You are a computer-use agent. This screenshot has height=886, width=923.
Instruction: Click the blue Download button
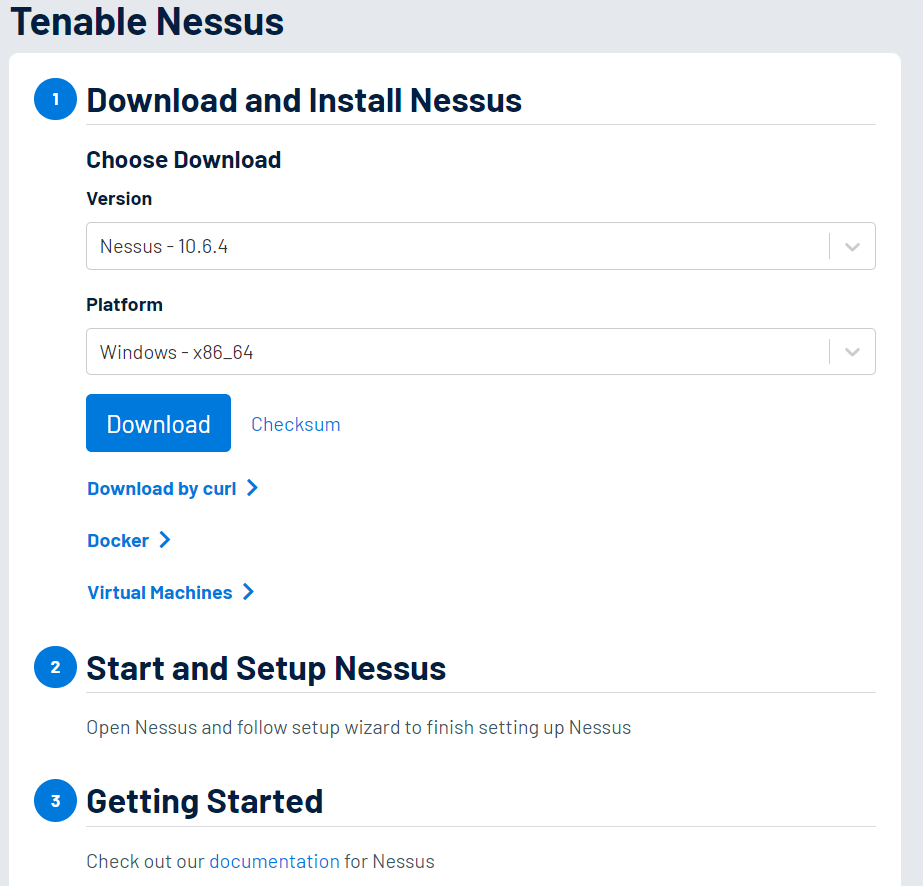tap(158, 423)
